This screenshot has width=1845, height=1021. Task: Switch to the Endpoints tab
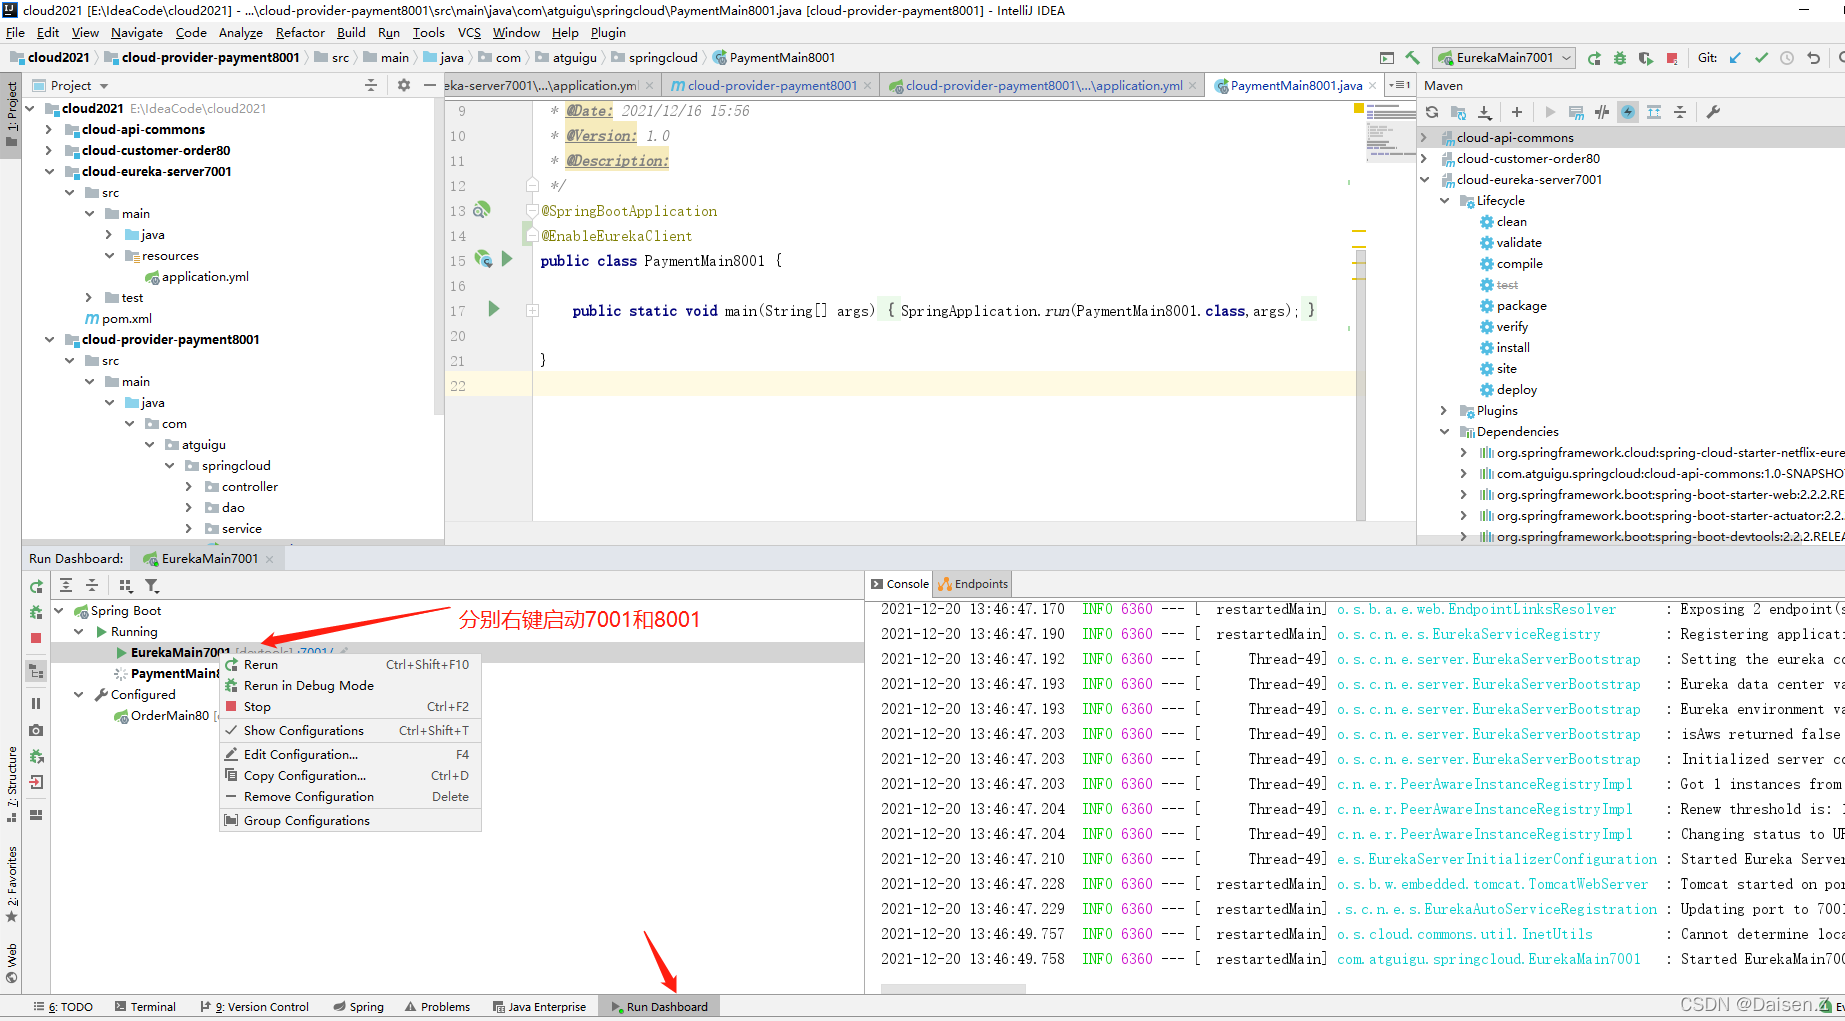point(973,584)
